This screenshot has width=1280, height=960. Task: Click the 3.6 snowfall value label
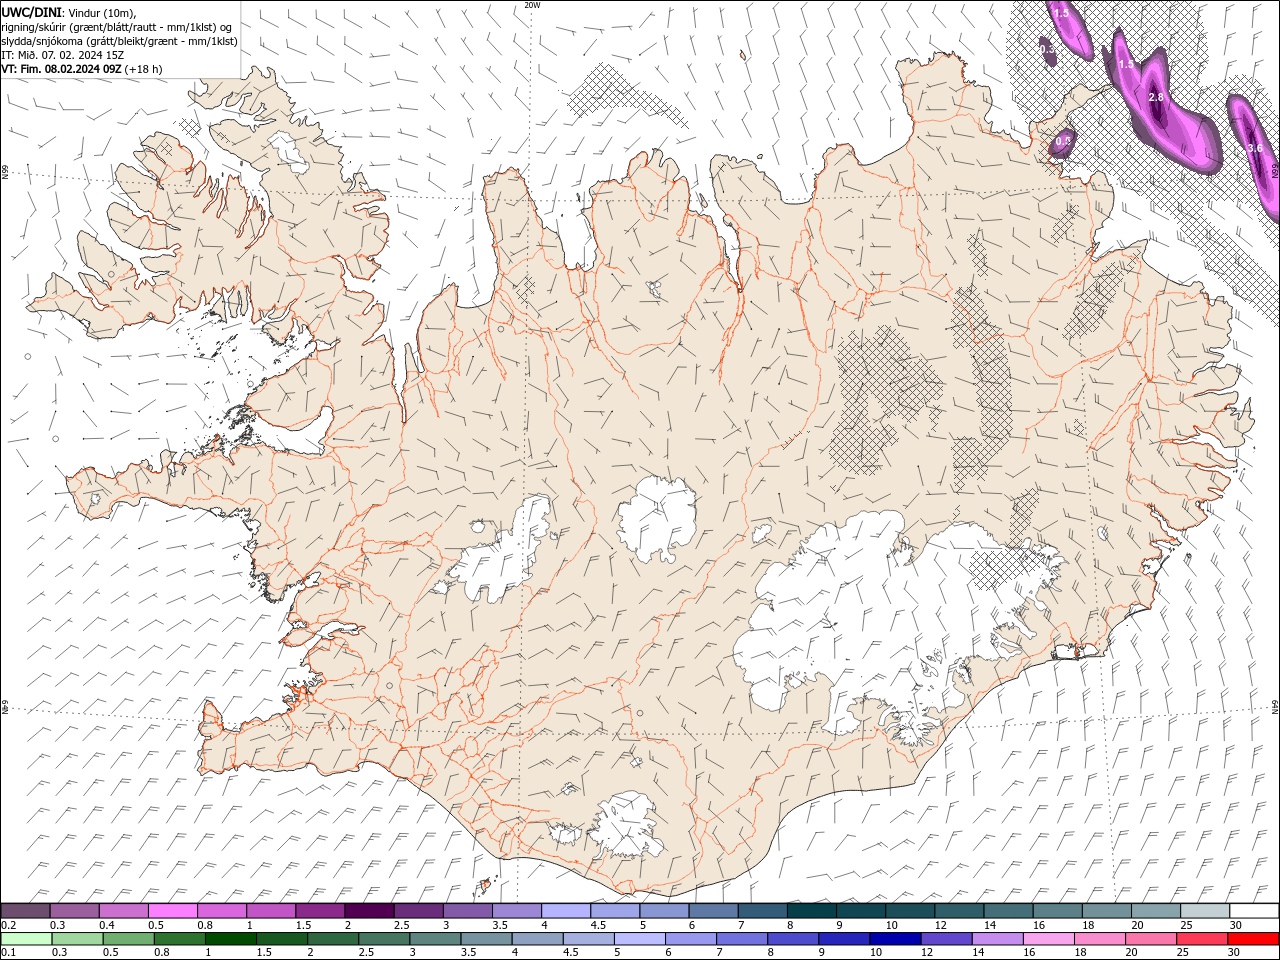(1255, 148)
